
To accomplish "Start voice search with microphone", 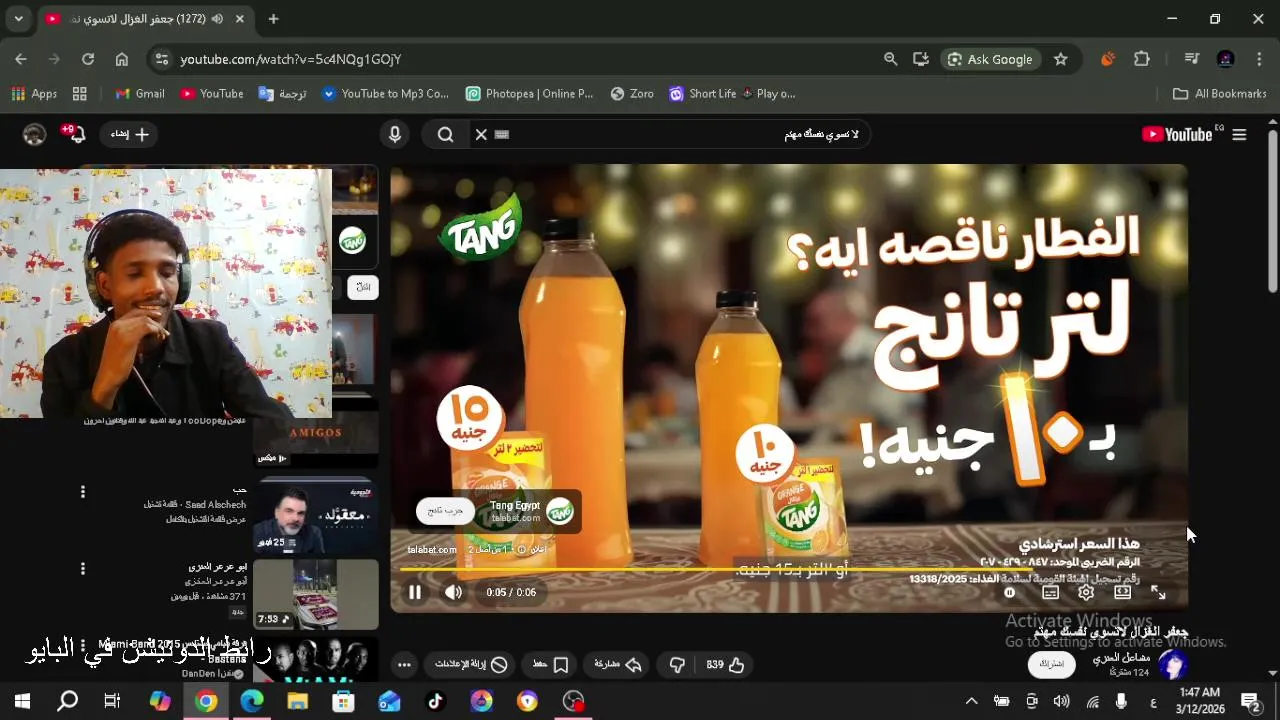I will click(395, 134).
